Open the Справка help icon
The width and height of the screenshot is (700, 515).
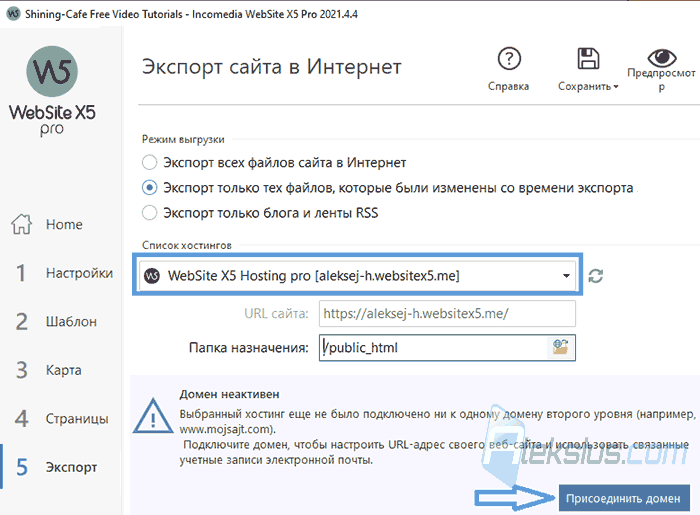pyautogui.click(x=509, y=58)
